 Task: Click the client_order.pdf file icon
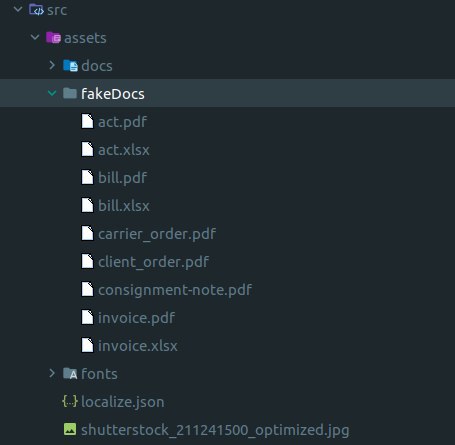(87, 261)
